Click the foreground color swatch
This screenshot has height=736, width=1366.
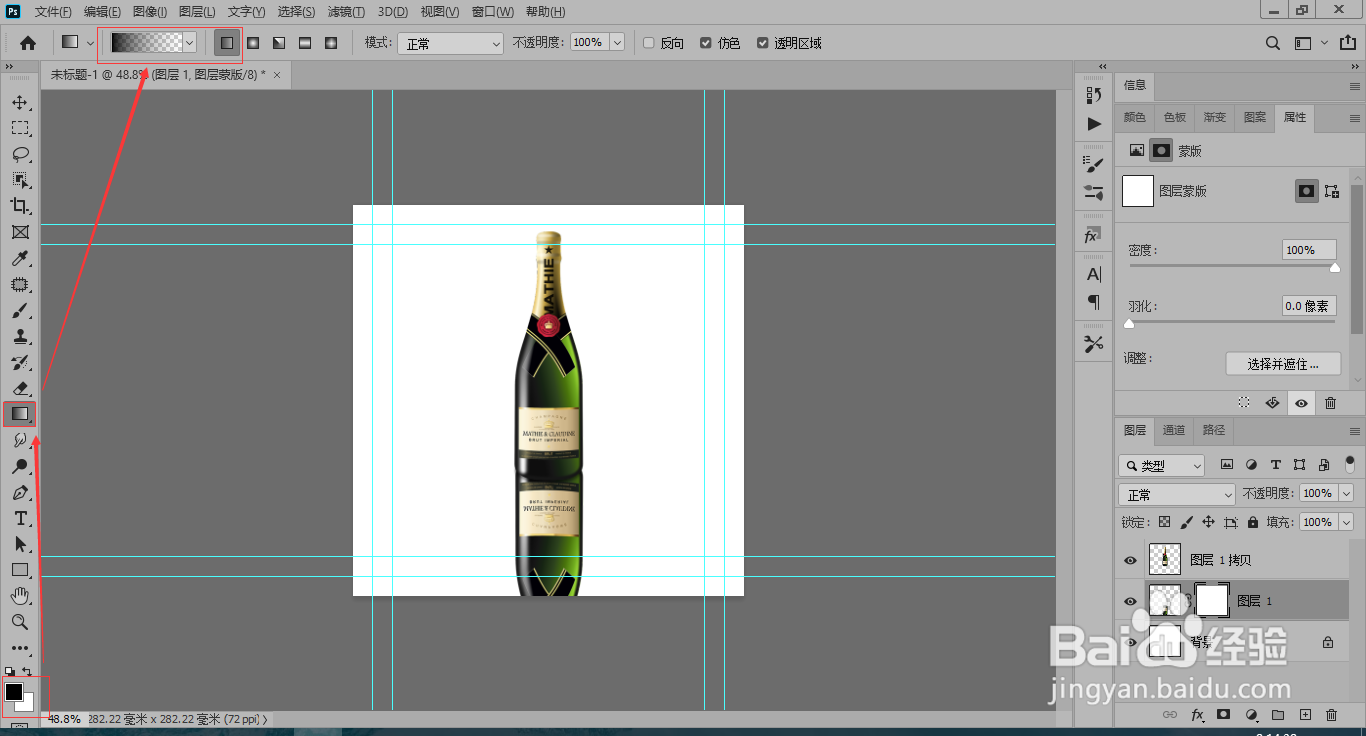click(x=14, y=692)
